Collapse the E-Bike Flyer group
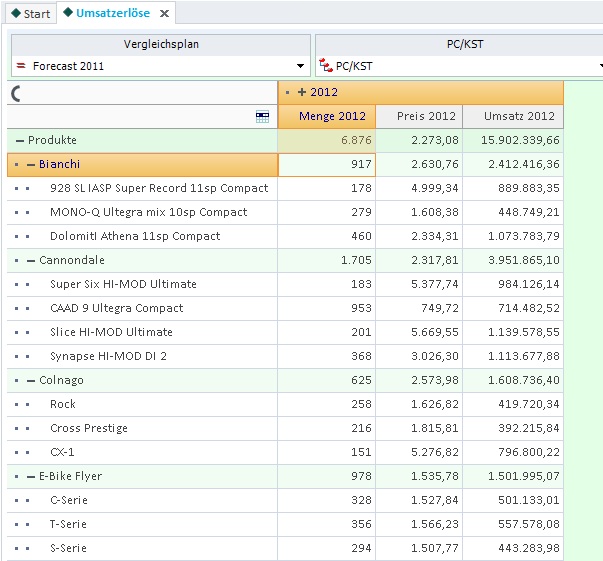The width and height of the screenshot is (603, 561). point(31,477)
